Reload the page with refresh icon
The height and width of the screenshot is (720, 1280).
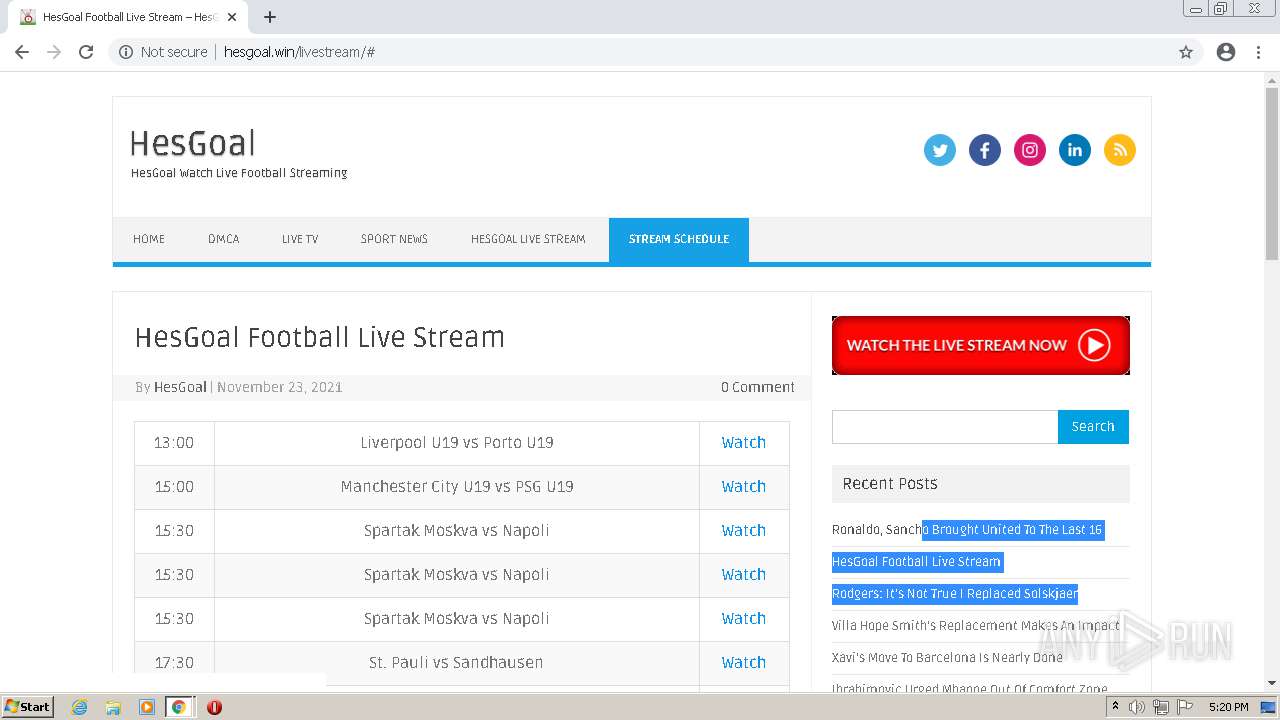[x=86, y=52]
